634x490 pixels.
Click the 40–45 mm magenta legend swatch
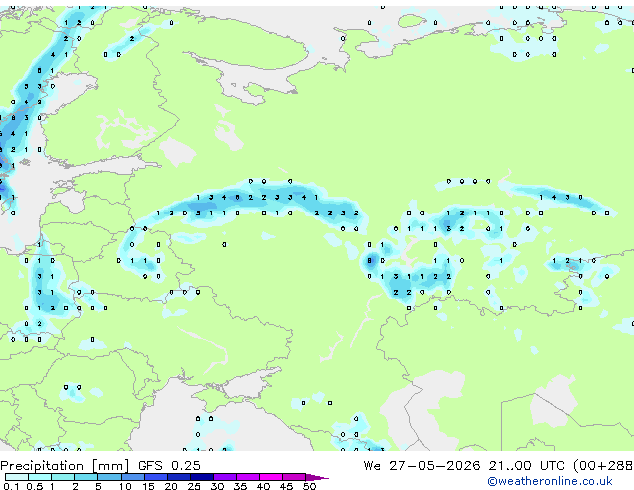coord(271,477)
